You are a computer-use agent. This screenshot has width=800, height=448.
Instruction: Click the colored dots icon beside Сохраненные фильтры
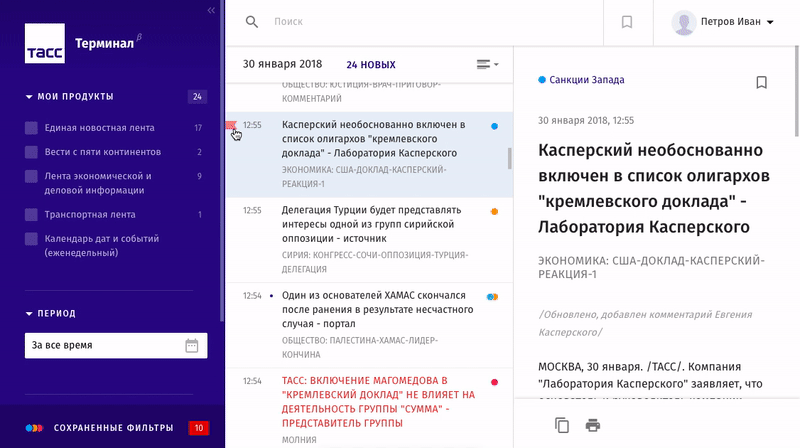[x=34, y=428]
